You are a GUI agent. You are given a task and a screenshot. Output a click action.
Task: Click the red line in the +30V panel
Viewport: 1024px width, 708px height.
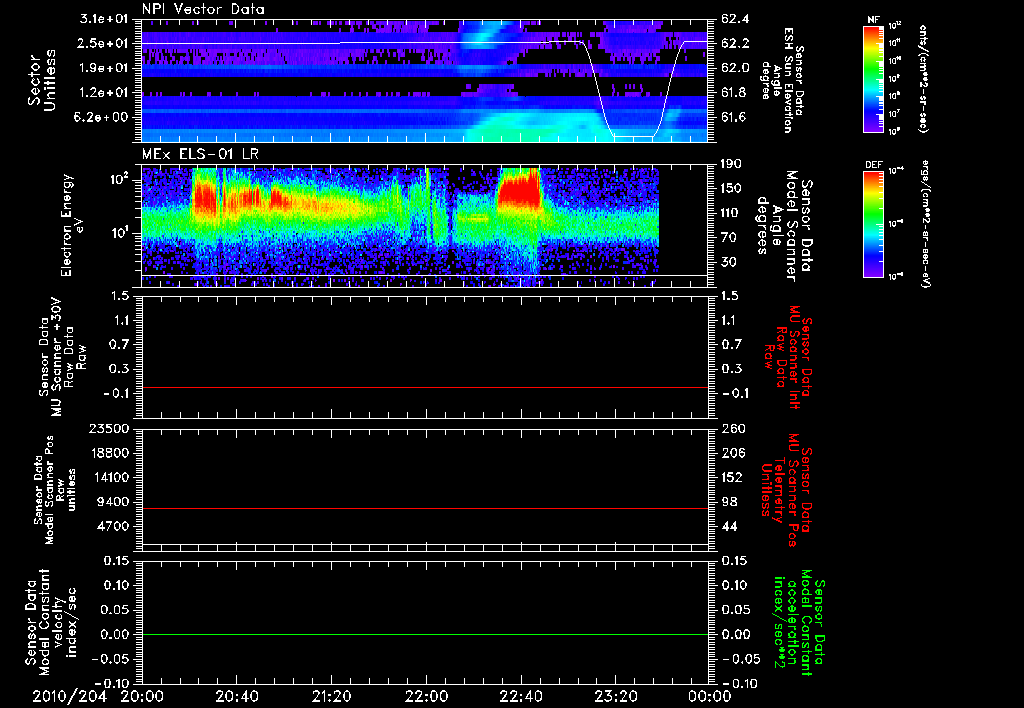pyautogui.click(x=425, y=387)
